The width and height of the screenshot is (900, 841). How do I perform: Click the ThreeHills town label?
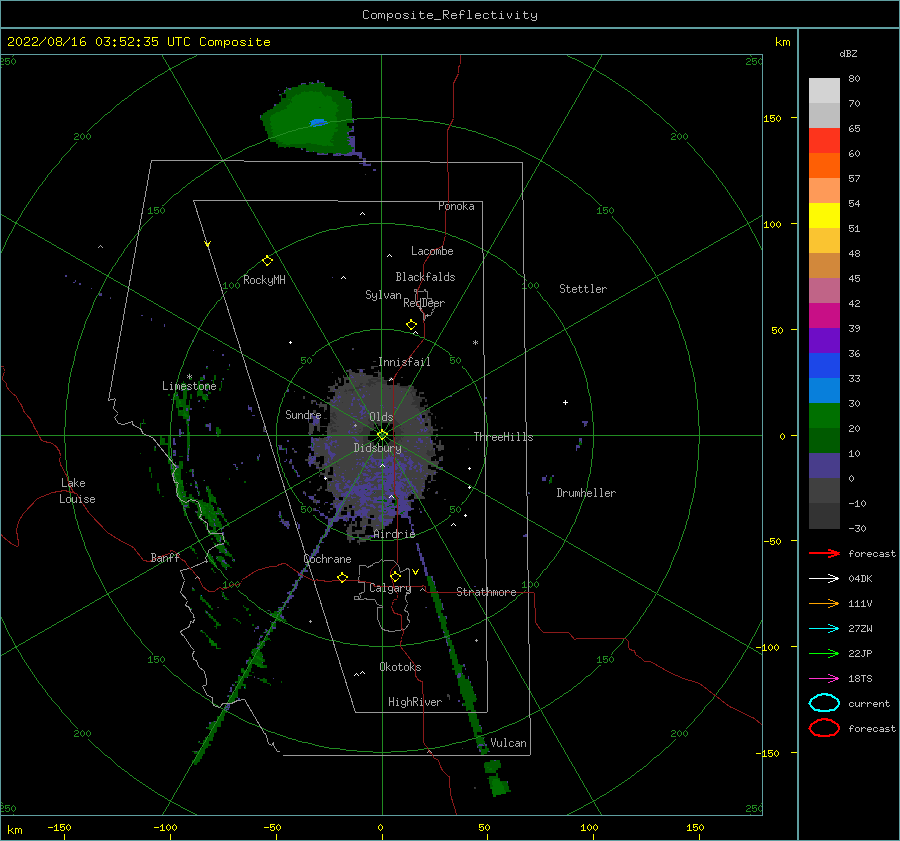(x=503, y=437)
